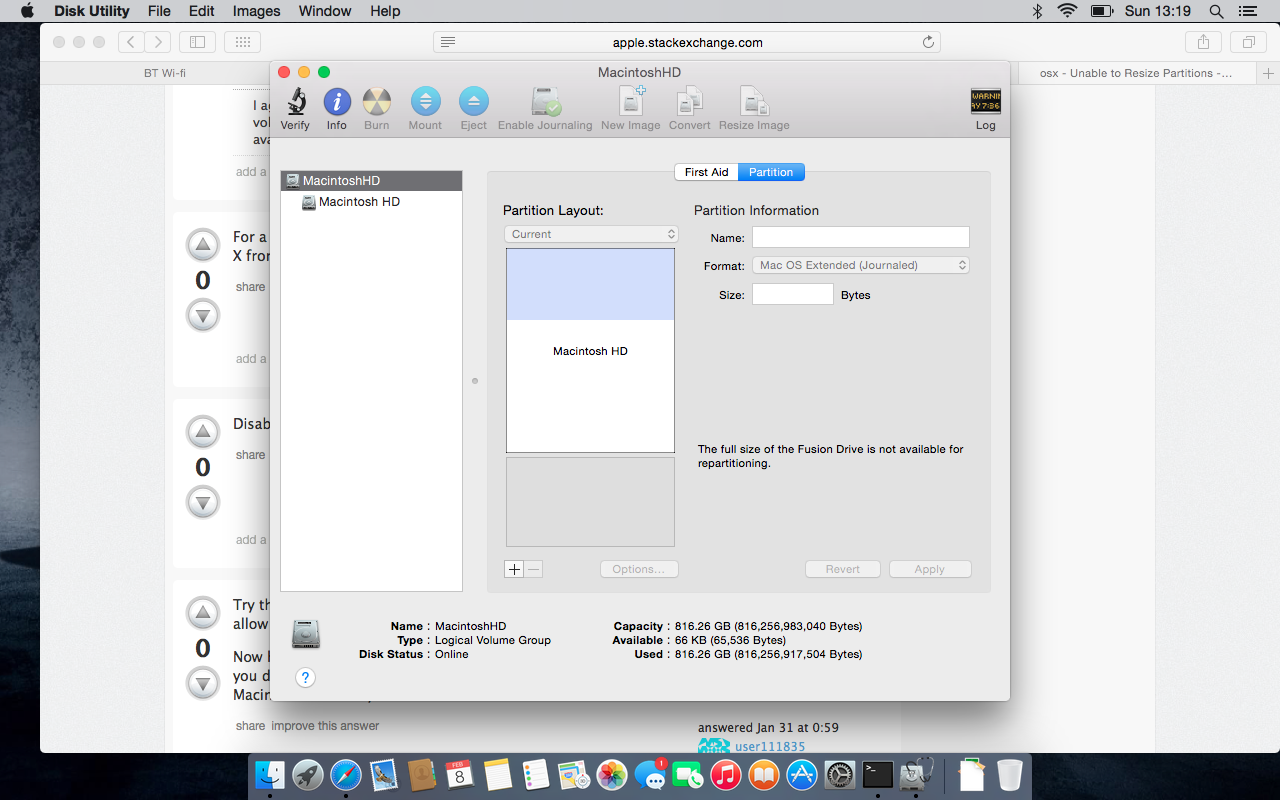Open the Disk Utility menu

91,11
